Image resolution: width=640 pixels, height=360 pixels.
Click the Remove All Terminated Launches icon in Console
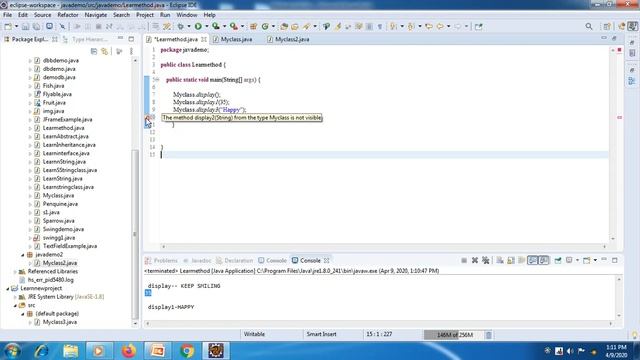[486, 260]
